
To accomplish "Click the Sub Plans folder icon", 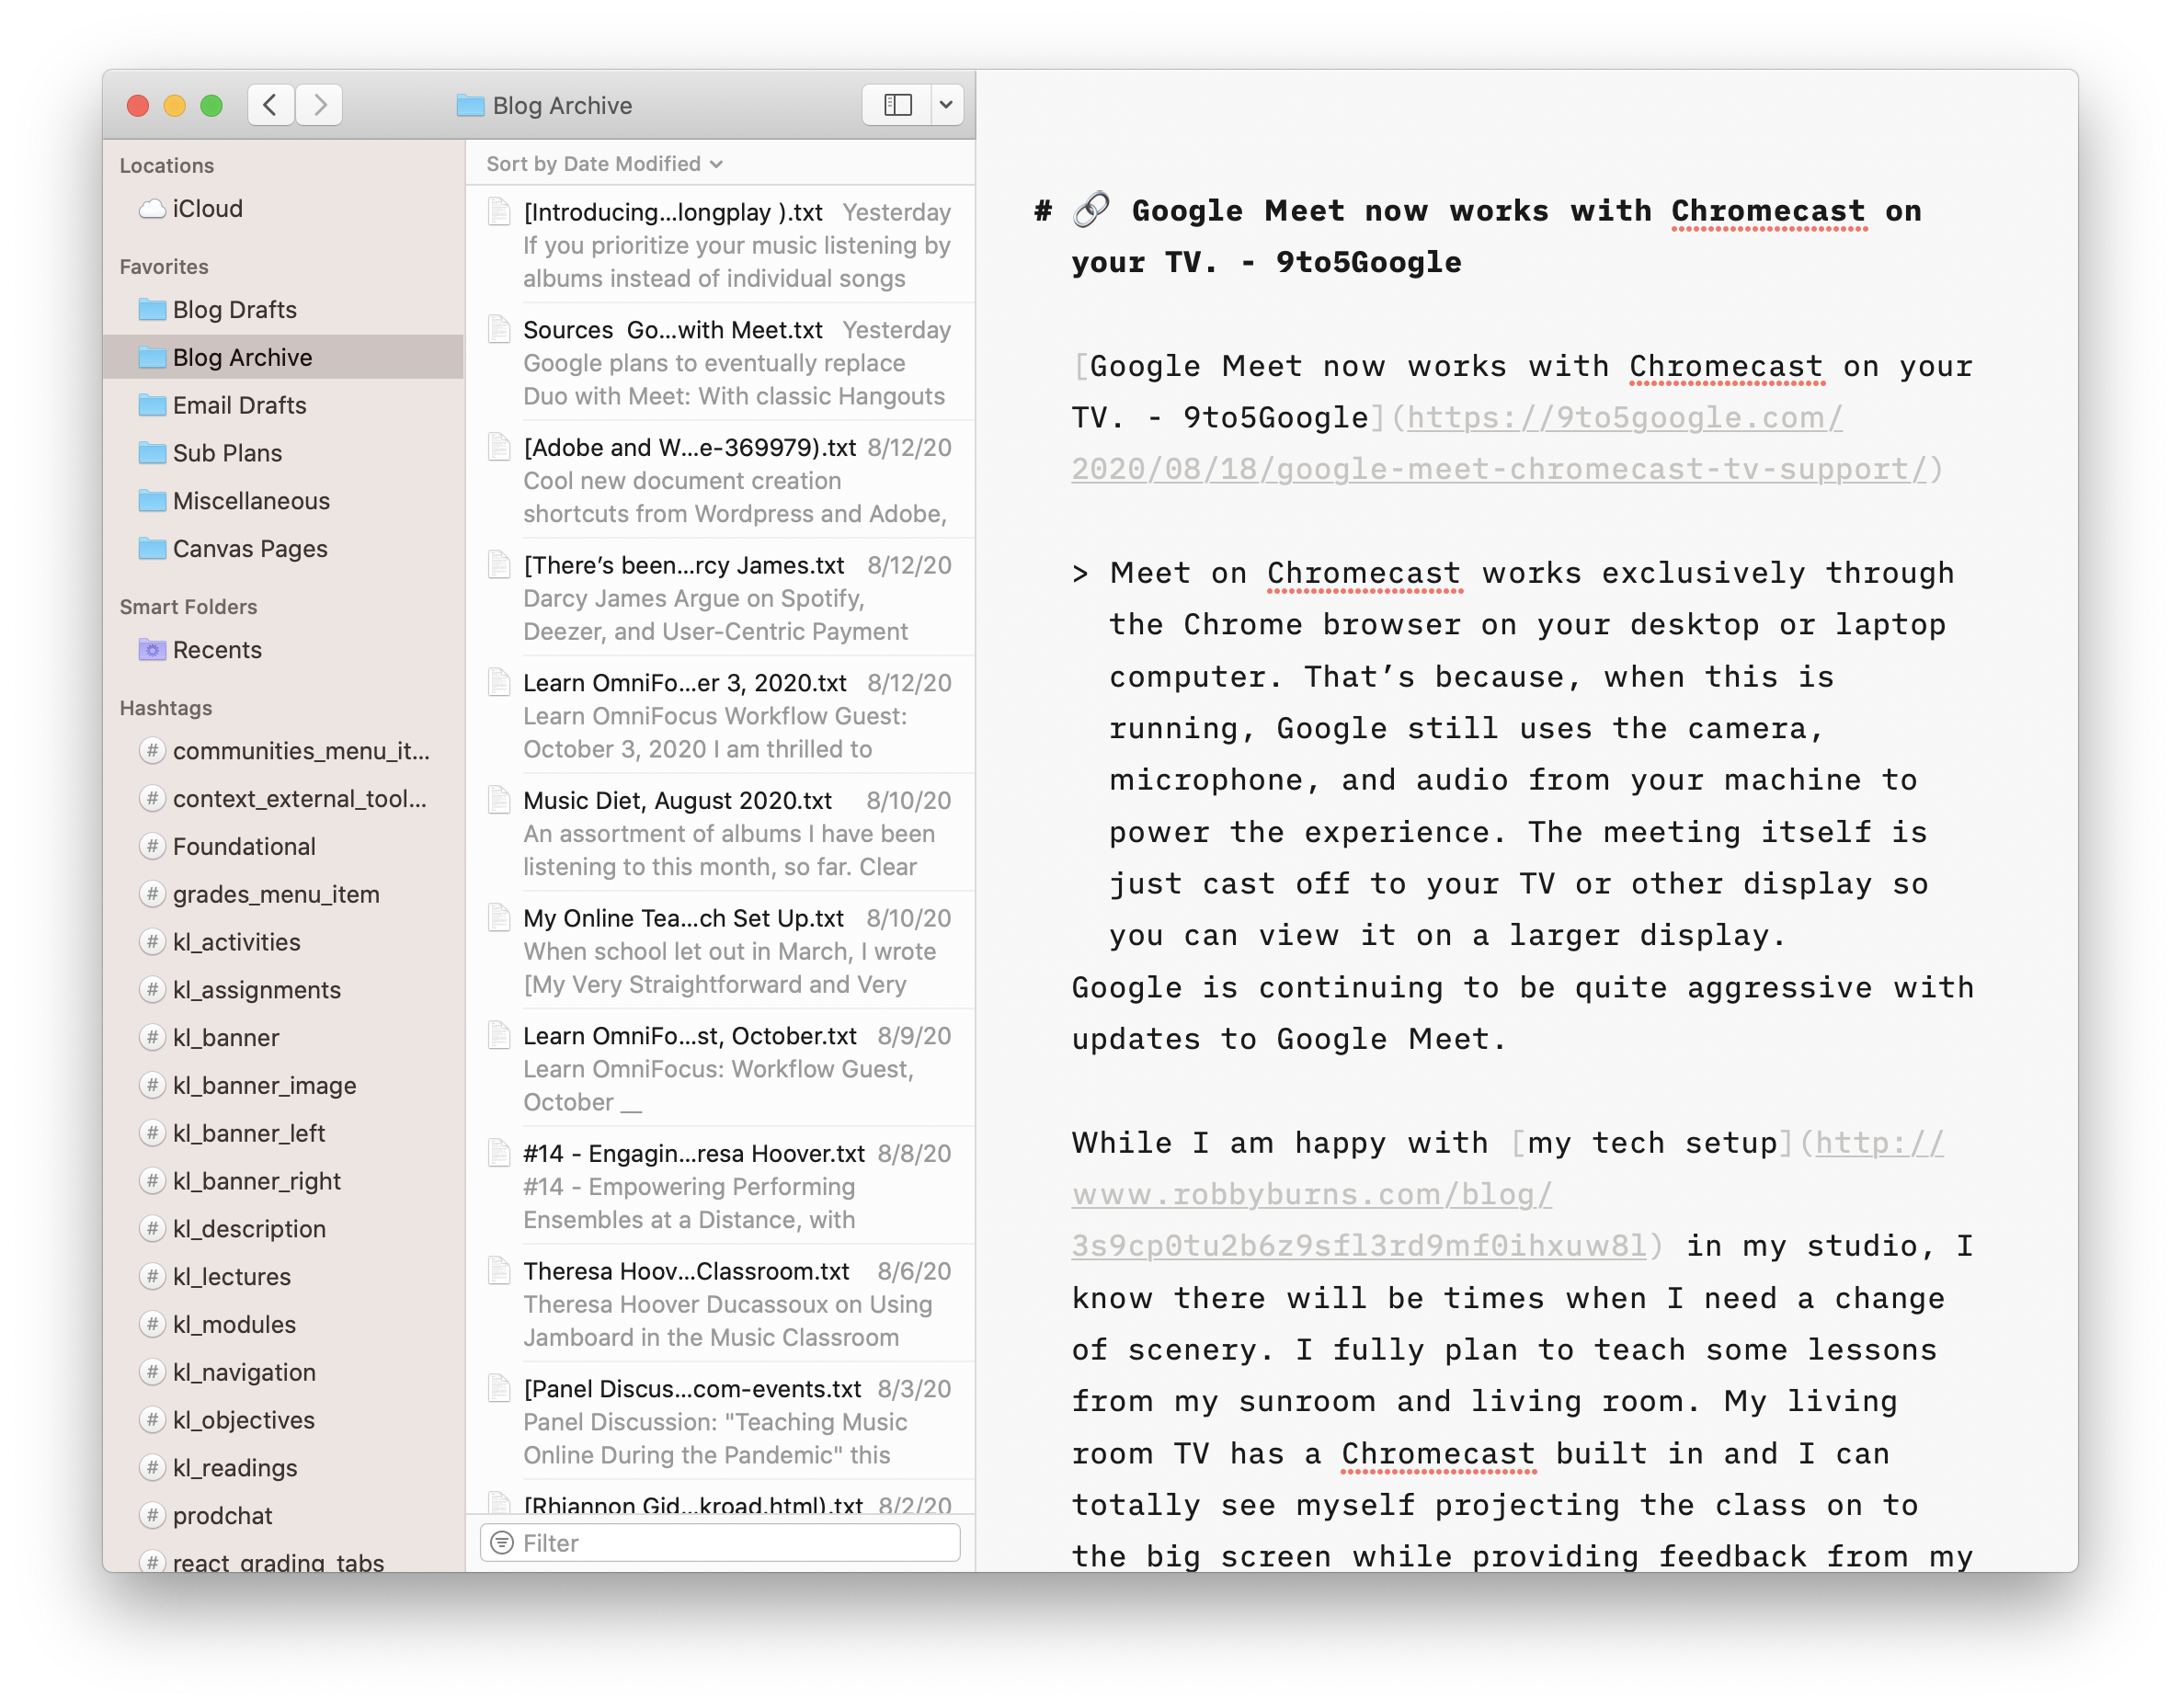I will click(152, 453).
